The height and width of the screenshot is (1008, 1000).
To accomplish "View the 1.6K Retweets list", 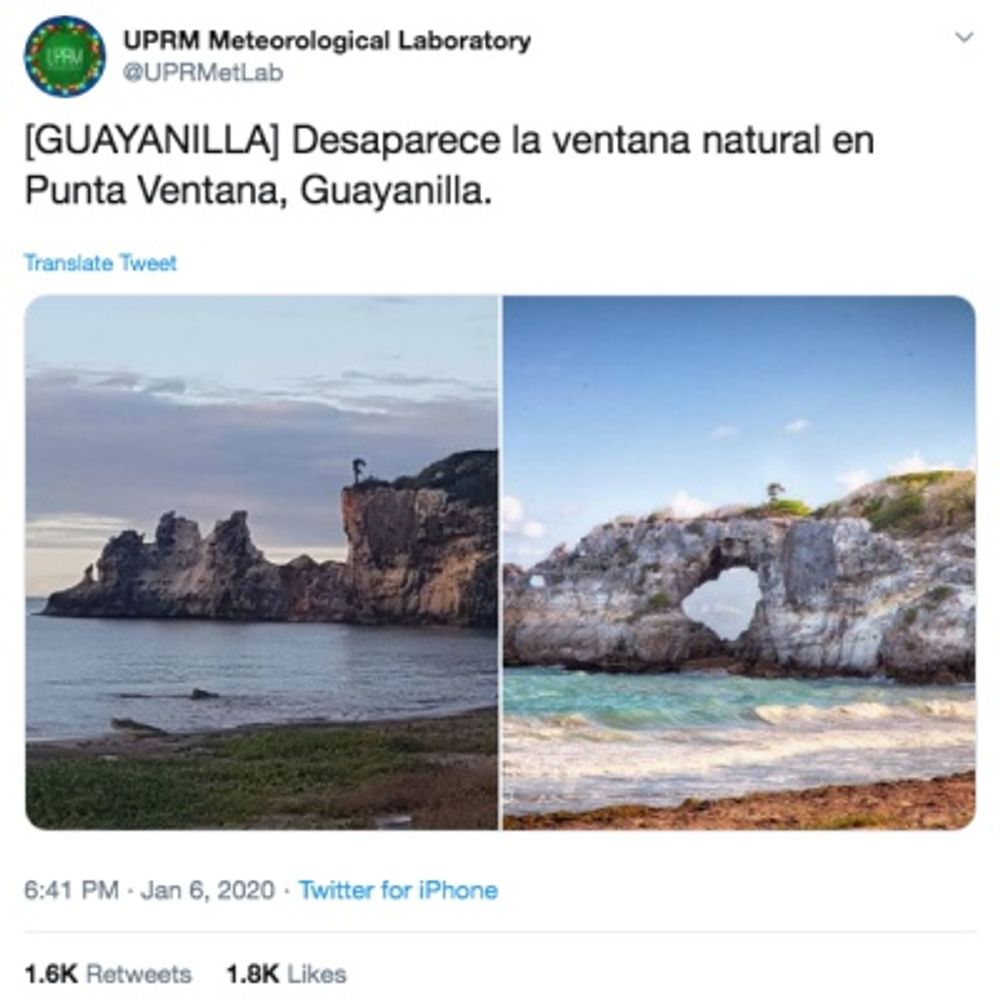I will coord(108,975).
